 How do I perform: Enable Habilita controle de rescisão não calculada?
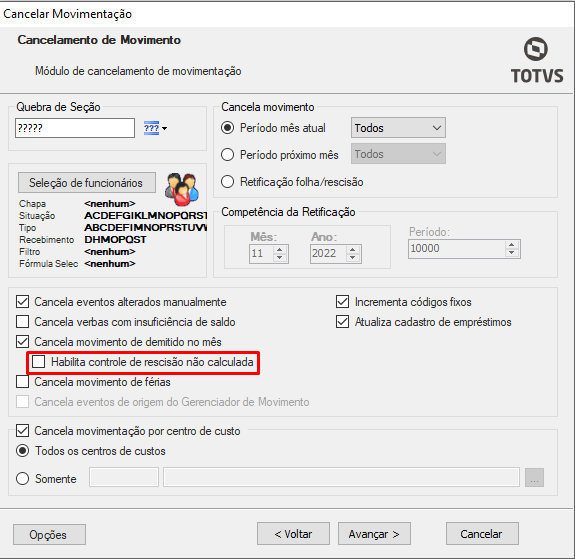tap(39, 362)
